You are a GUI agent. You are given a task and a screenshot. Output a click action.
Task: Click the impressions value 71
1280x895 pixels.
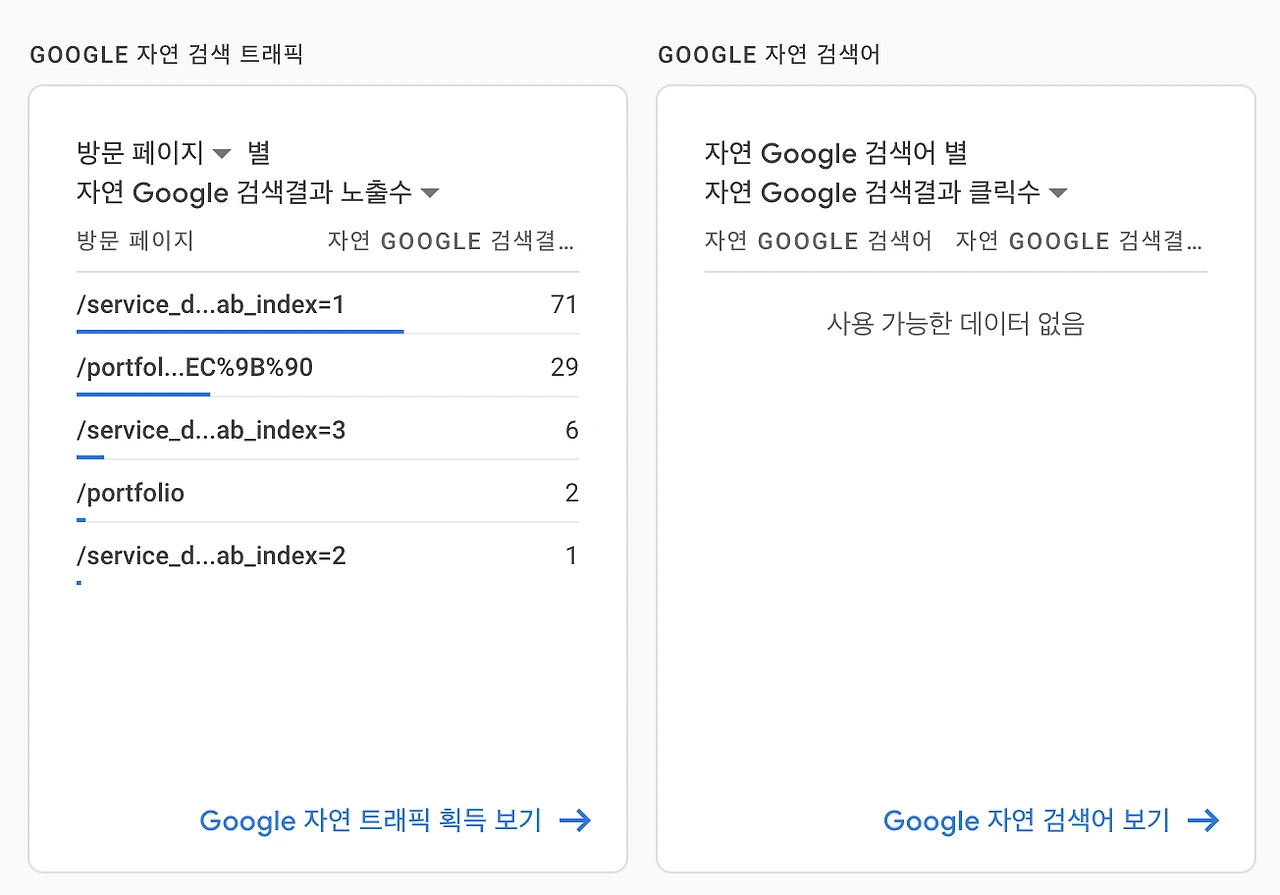coord(564,305)
